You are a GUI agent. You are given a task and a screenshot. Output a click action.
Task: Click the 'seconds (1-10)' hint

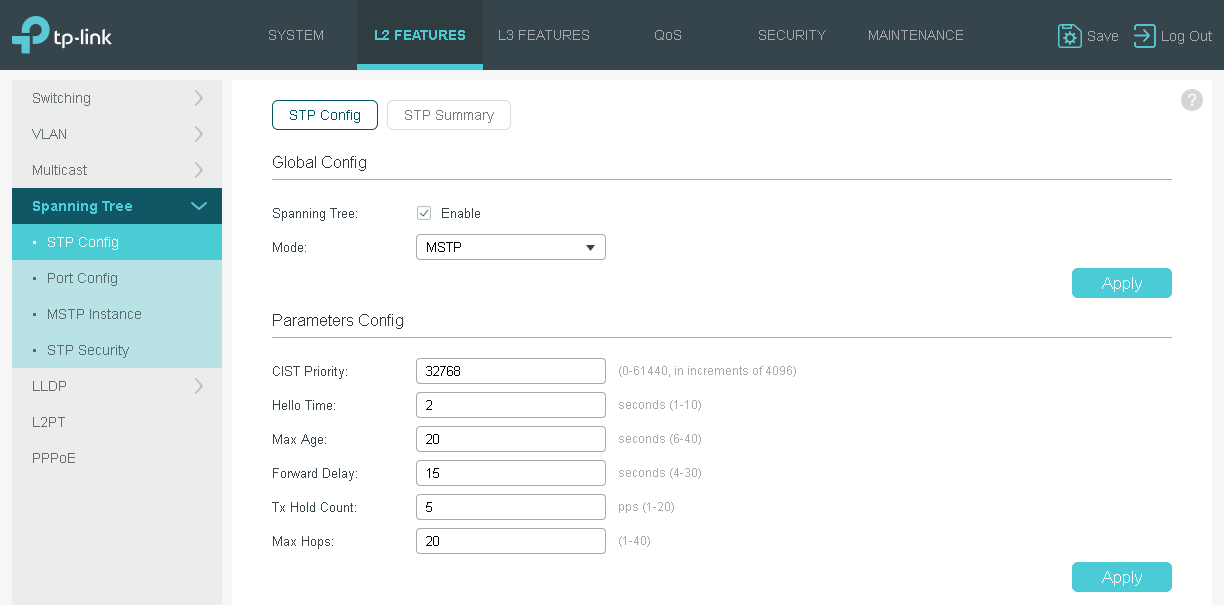click(x=660, y=405)
